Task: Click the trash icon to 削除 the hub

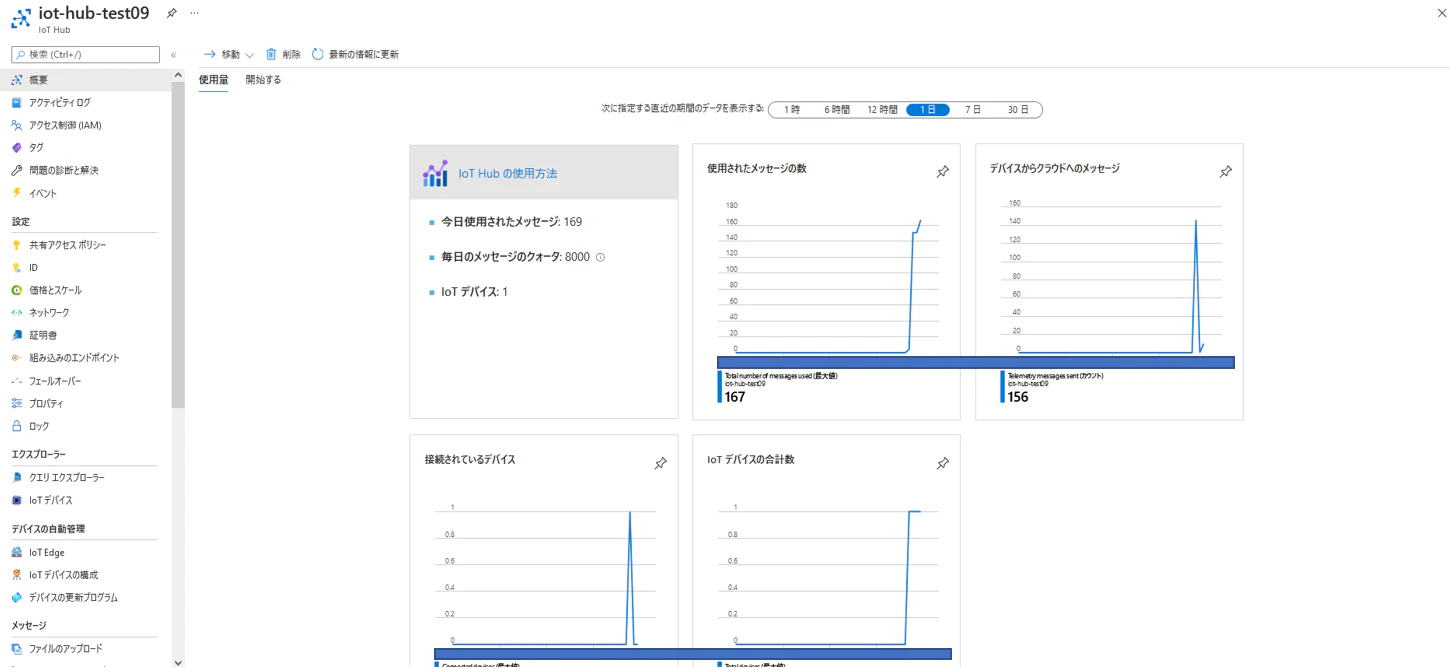Action: (271, 54)
